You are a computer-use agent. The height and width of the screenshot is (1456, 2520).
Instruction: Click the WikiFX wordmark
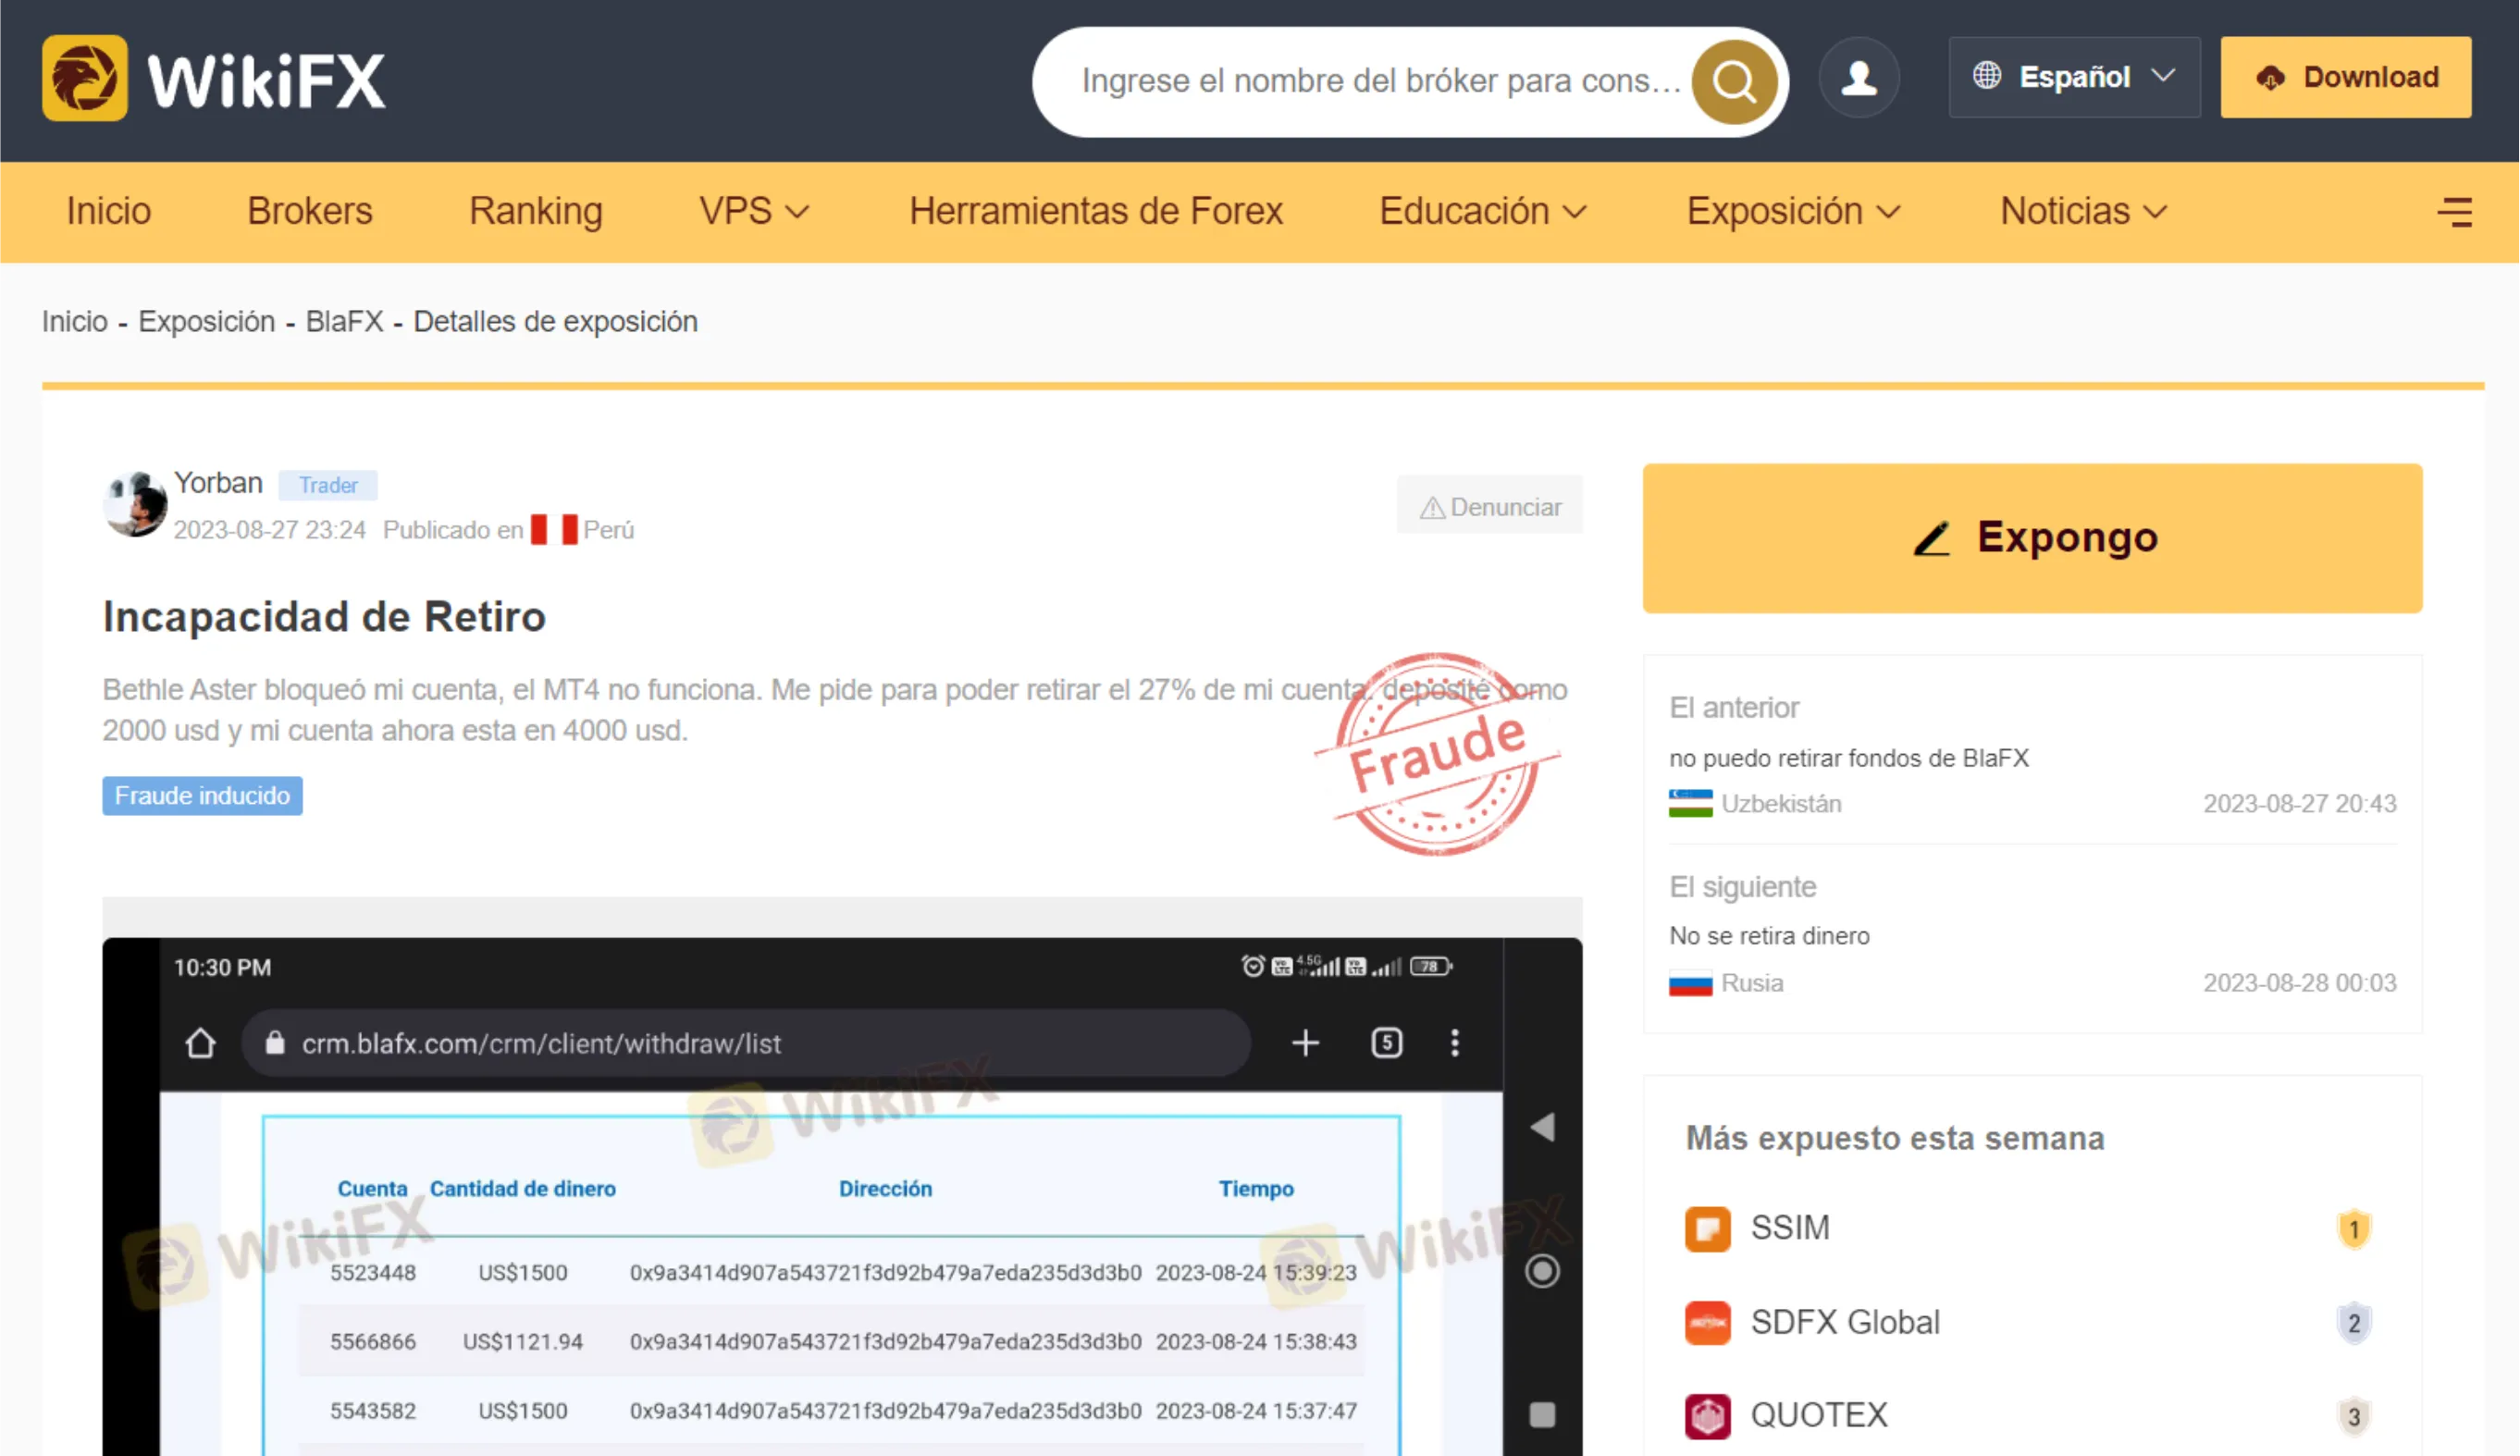pos(266,80)
